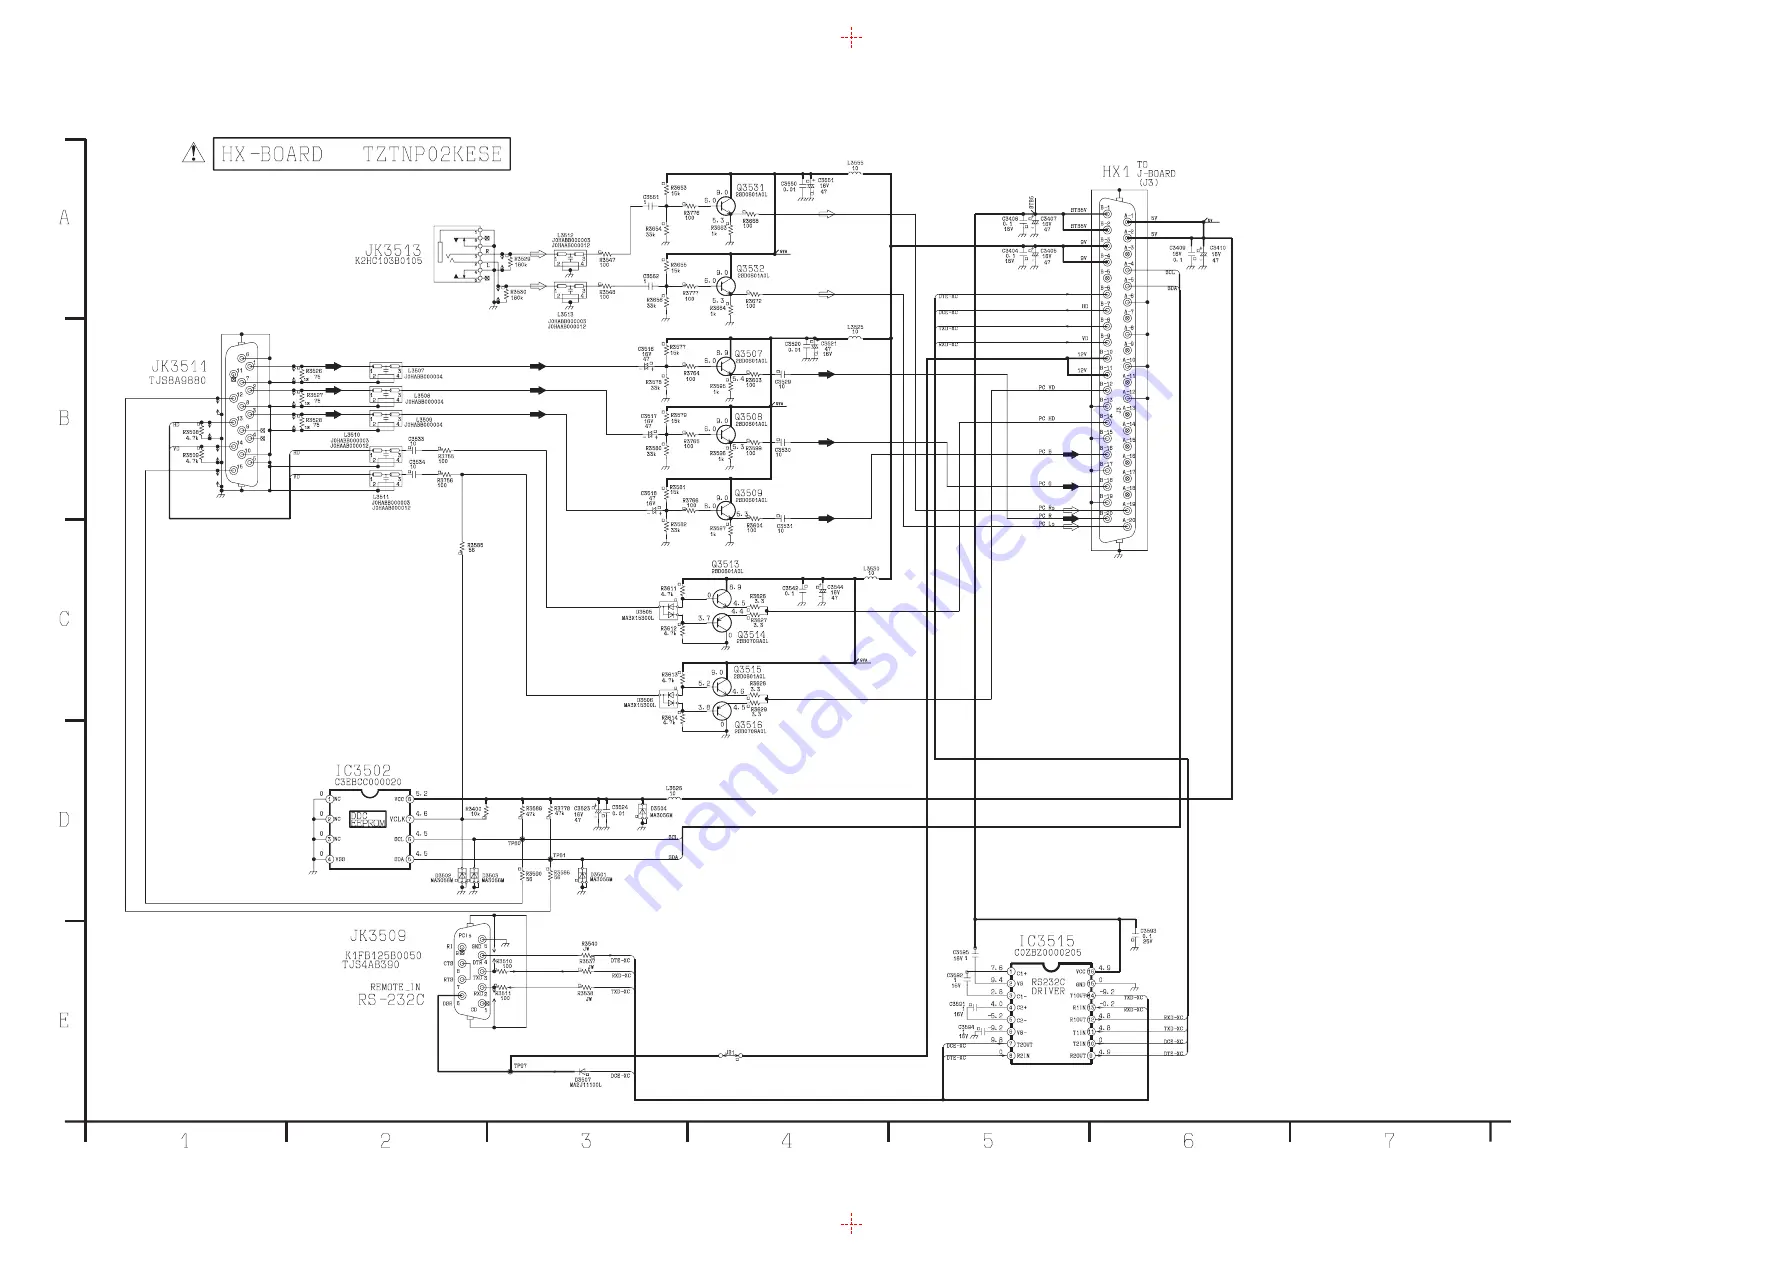This screenshot has width=1787, height=1263.
Task: Click the "JK3509" label
Action: coord(378,936)
